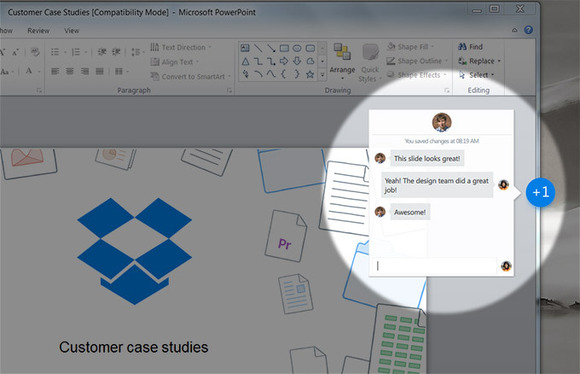Viewport: 580px width, 374px height.
Task: Open PowerPoint Help question mark icon
Action: tap(529, 30)
